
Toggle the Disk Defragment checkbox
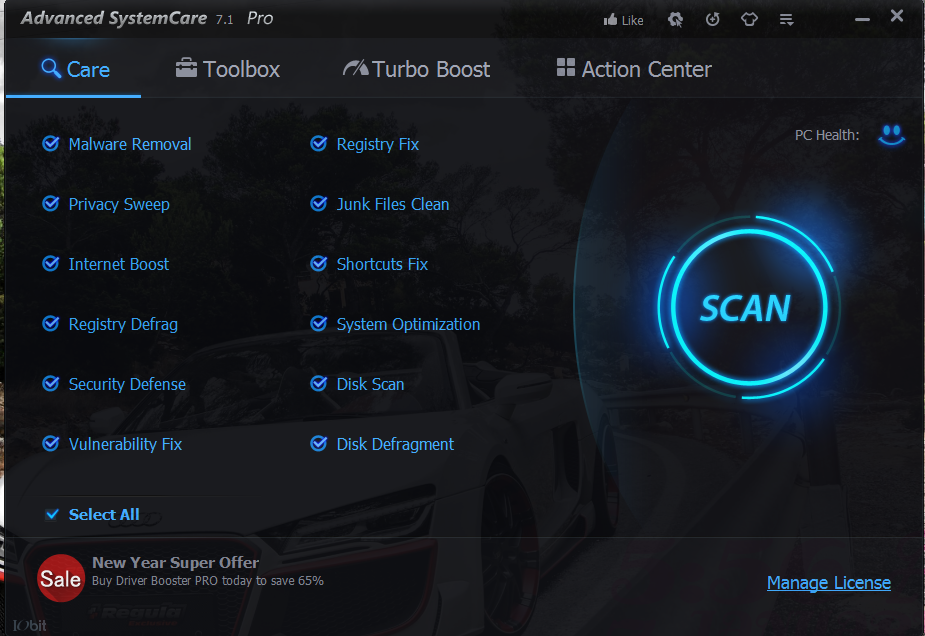[x=319, y=443]
